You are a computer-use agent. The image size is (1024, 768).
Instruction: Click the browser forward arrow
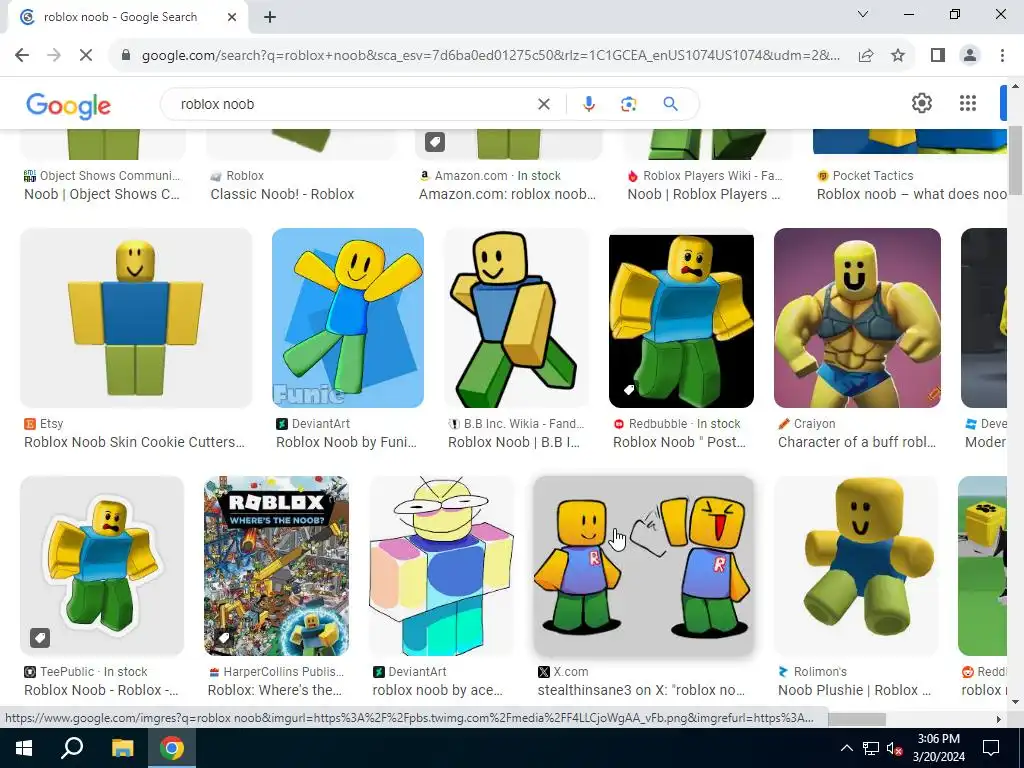54,56
